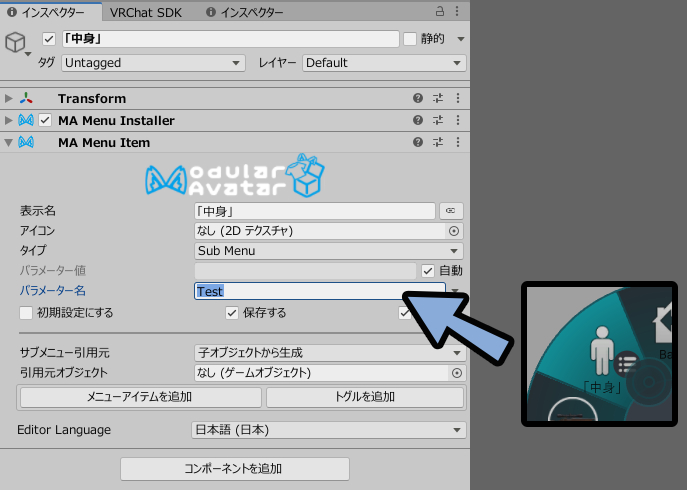Viewport: 687px width, 490px height.
Task: Click the パラメーター名 field containing Test
Action: 320,291
